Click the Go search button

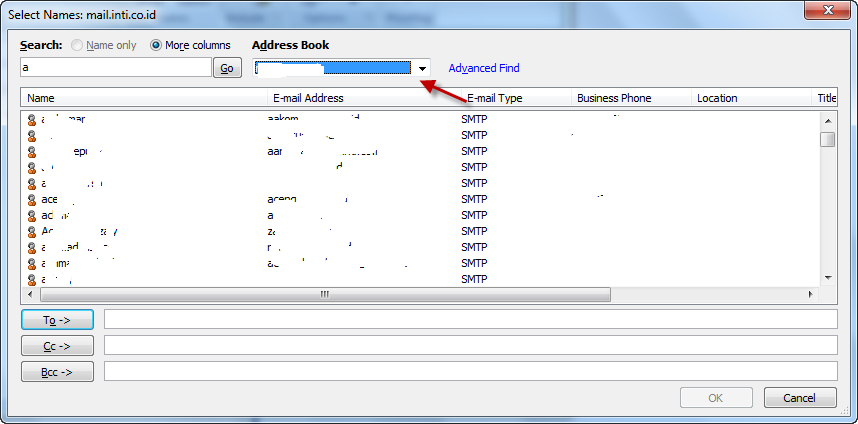pyautogui.click(x=227, y=68)
